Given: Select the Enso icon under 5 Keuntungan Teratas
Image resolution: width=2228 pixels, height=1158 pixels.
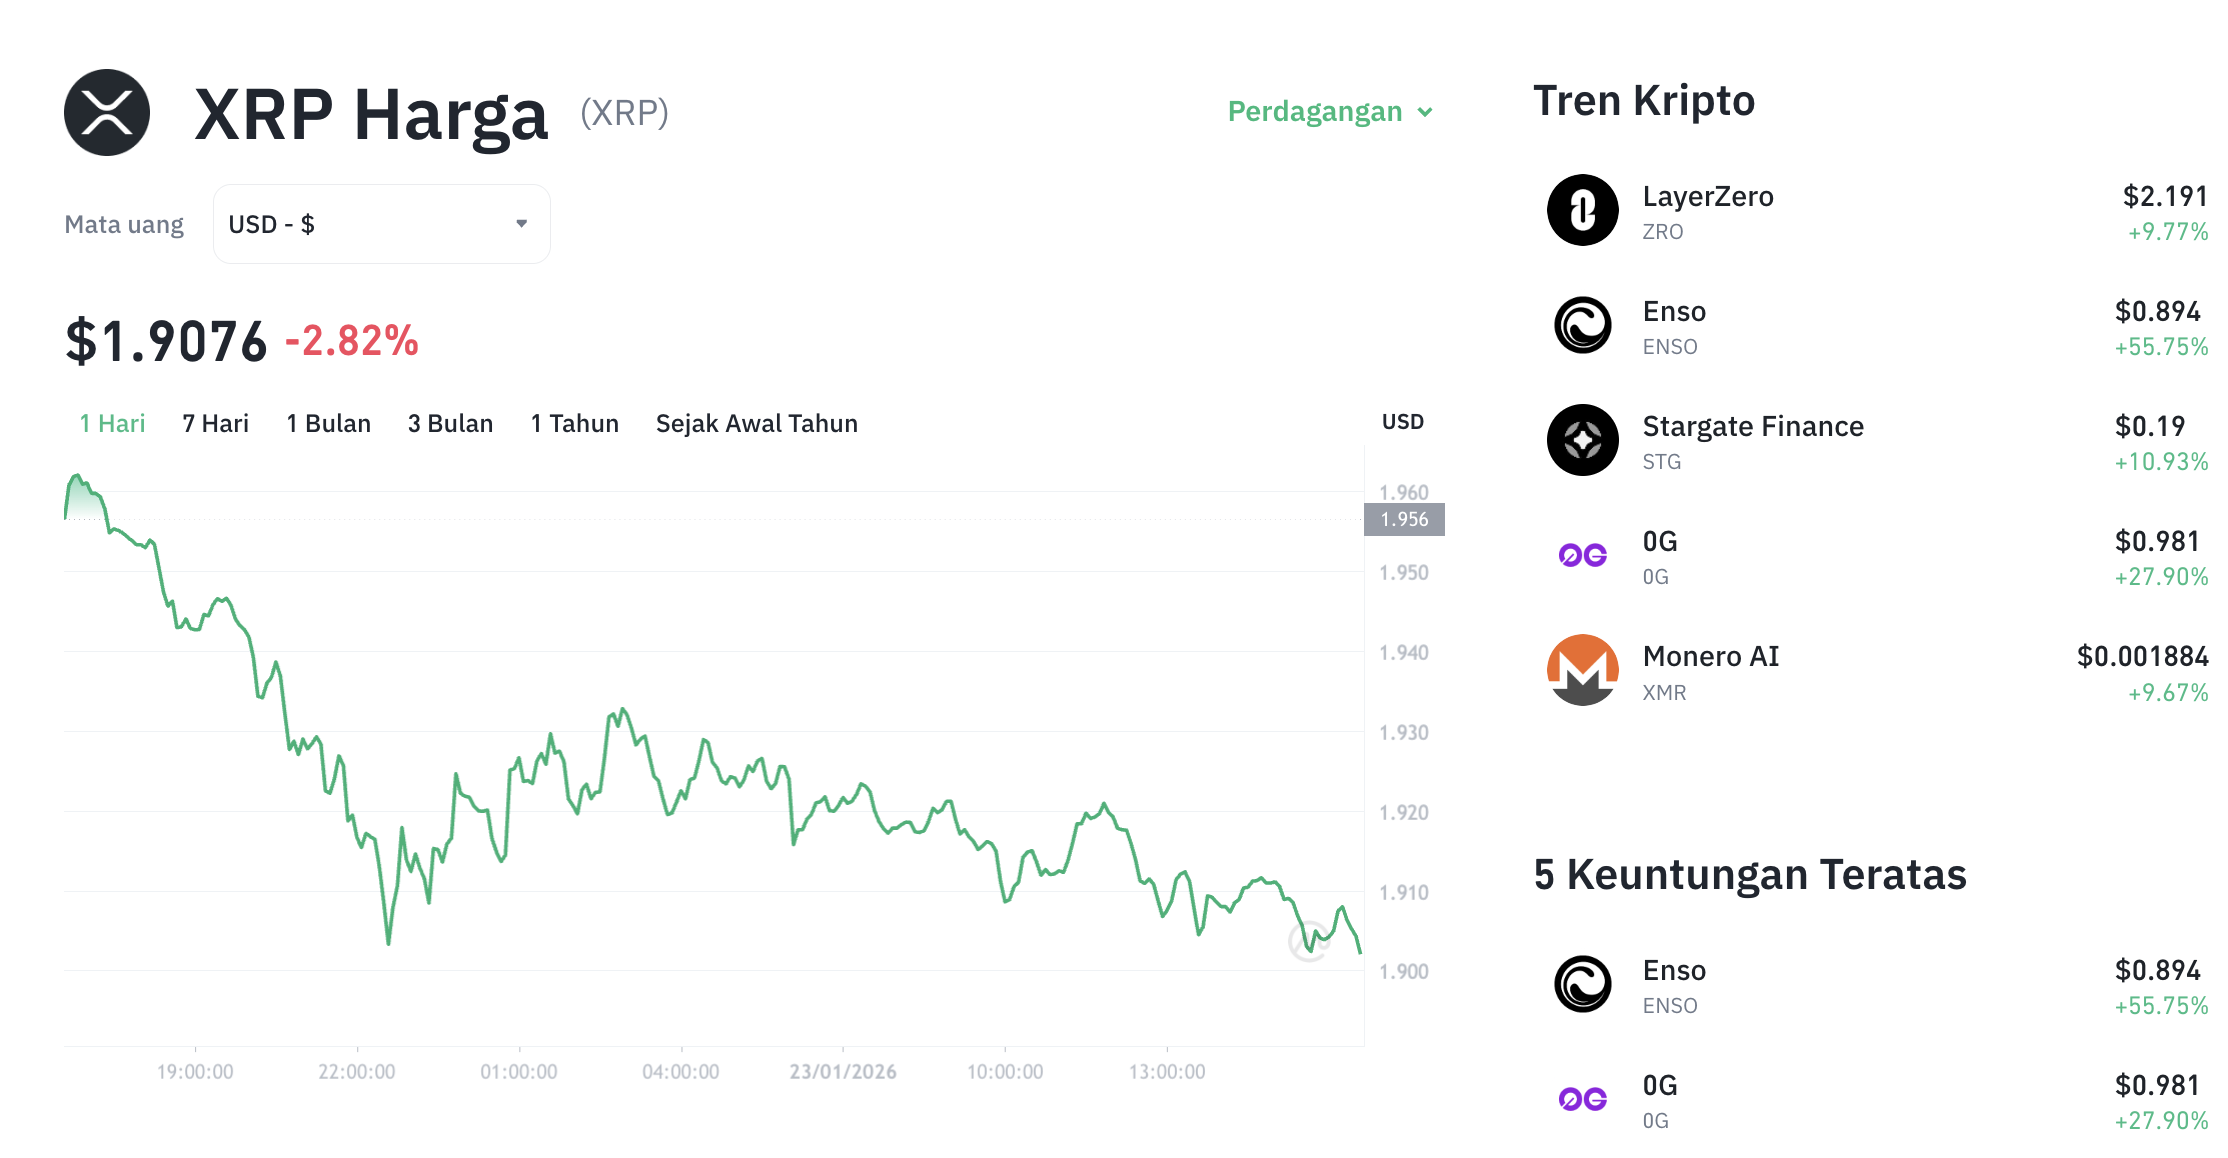Looking at the screenshot, I should coord(1583,983).
